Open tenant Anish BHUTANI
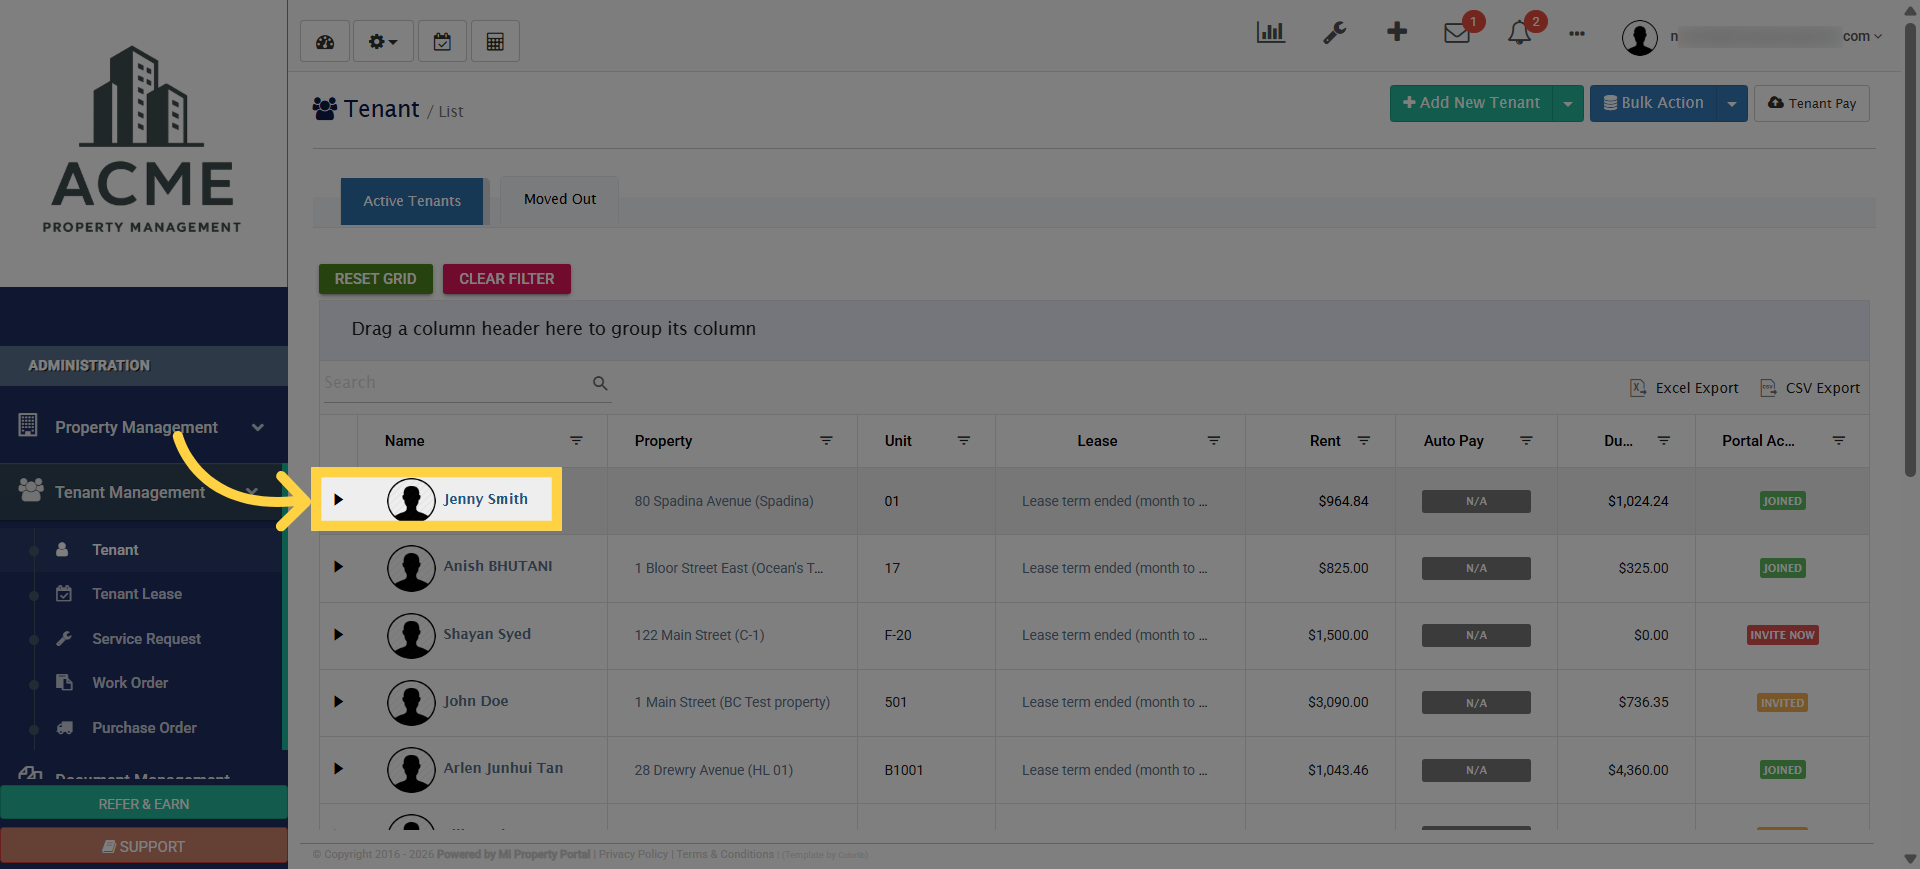The height and width of the screenshot is (869, 1920). (498, 566)
